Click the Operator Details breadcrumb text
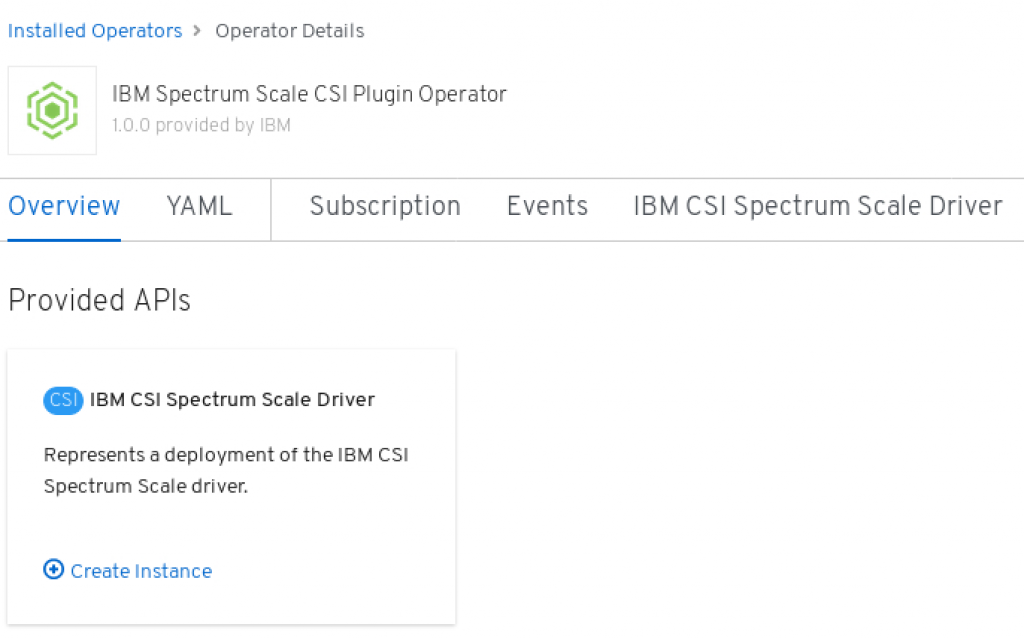The height and width of the screenshot is (639, 1024). (x=290, y=31)
